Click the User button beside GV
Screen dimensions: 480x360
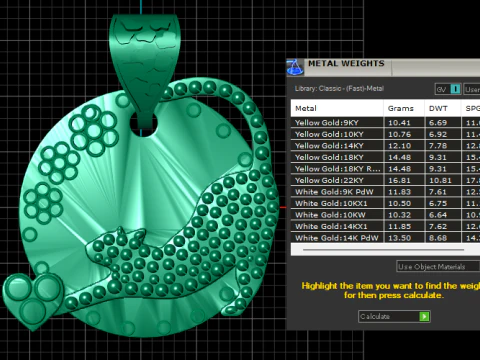coord(472,89)
